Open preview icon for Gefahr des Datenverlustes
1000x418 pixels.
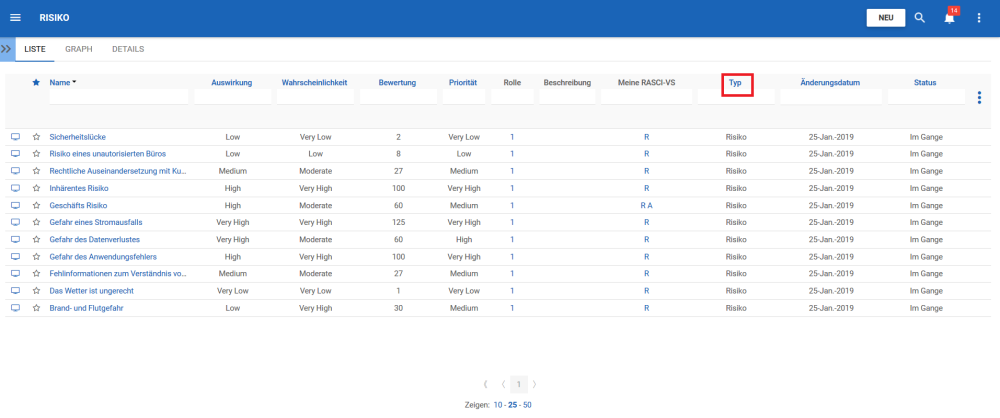click(x=15, y=239)
